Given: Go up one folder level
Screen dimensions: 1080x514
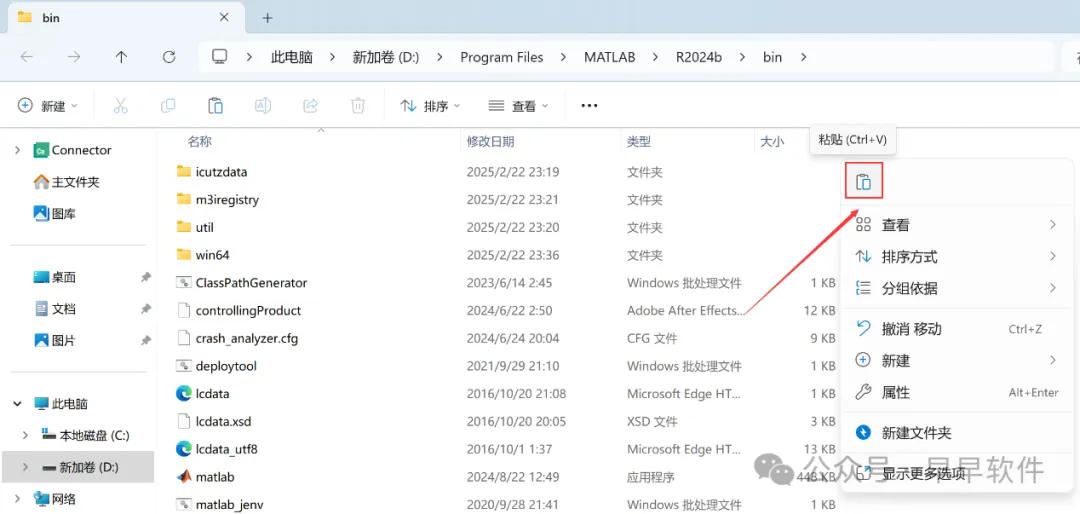Looking at the screenshot, I should pyautogui.click(x=121, y=57).
